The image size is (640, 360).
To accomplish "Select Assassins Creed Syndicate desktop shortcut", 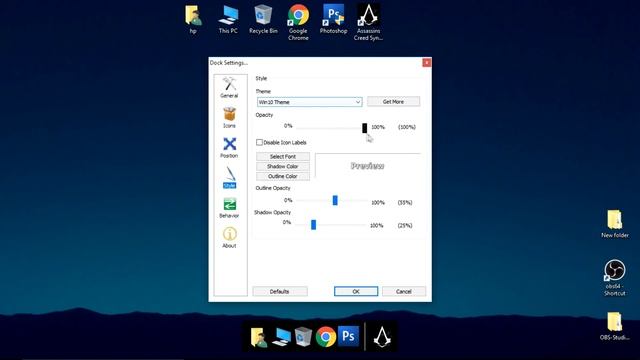I will pos(368,22).
